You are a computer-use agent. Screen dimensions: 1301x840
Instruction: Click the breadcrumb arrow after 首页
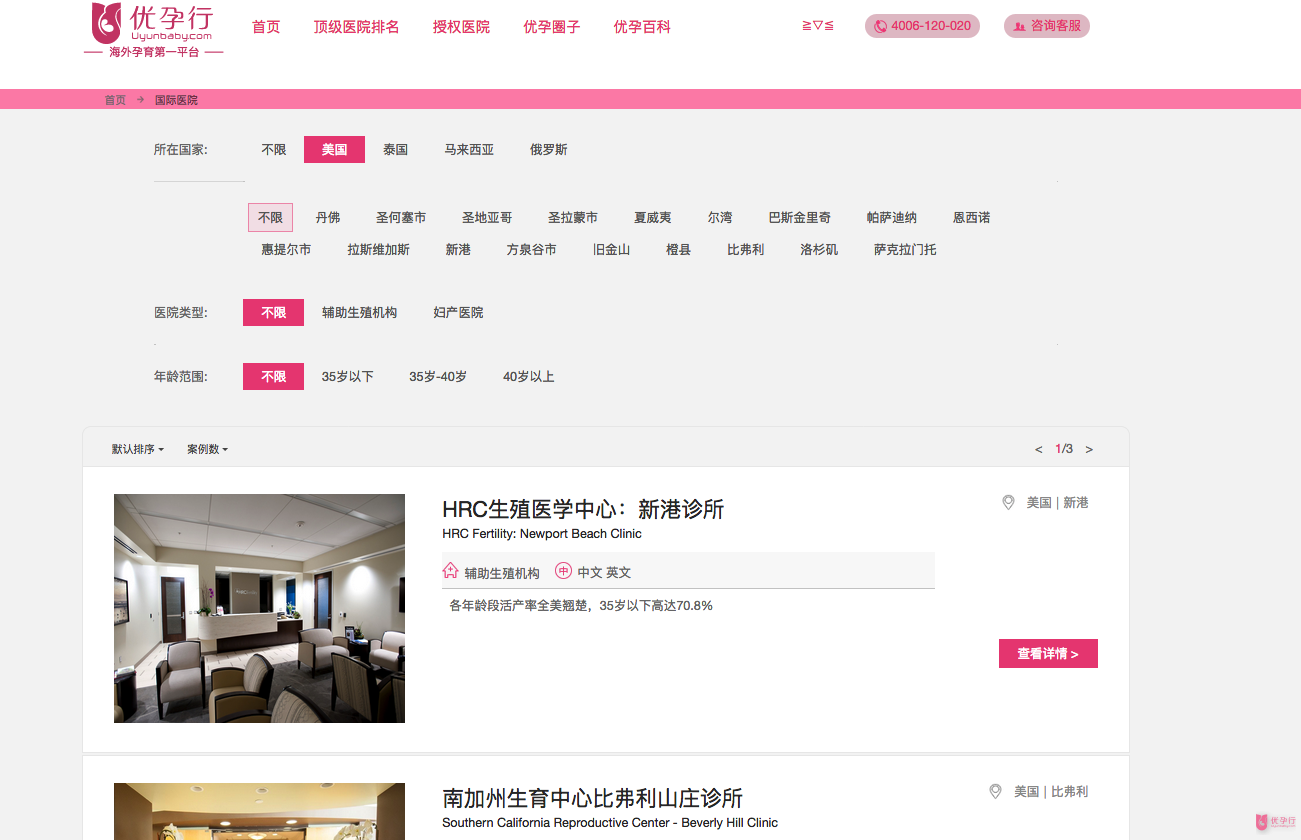click(x=141, y=99)
